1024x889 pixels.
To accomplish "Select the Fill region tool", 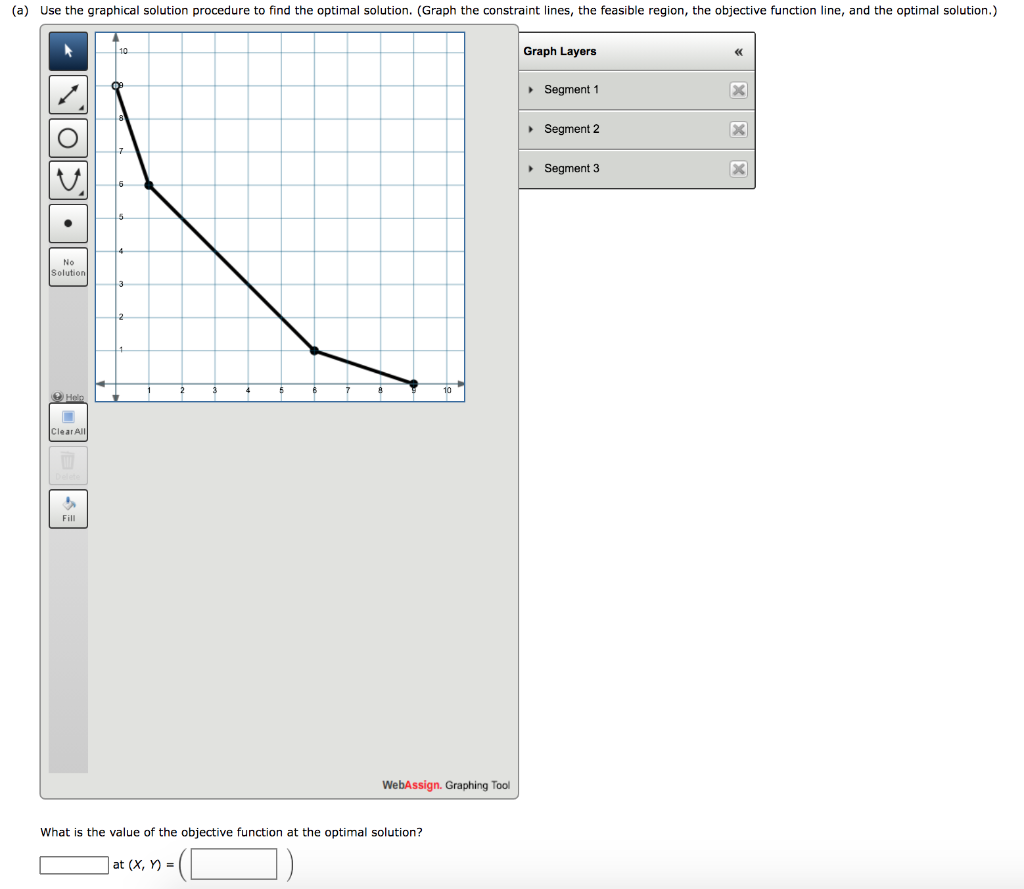I will 67,508.
